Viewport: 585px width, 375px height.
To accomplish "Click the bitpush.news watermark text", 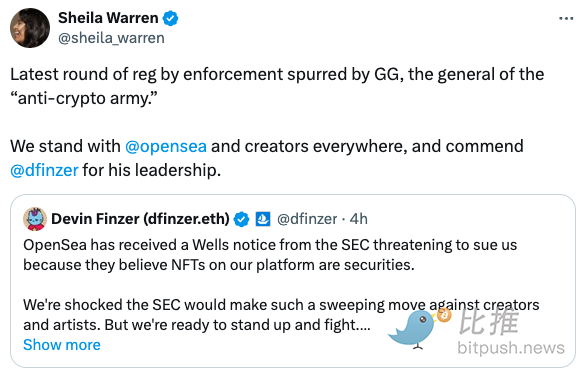I will [x=511, y=347].
